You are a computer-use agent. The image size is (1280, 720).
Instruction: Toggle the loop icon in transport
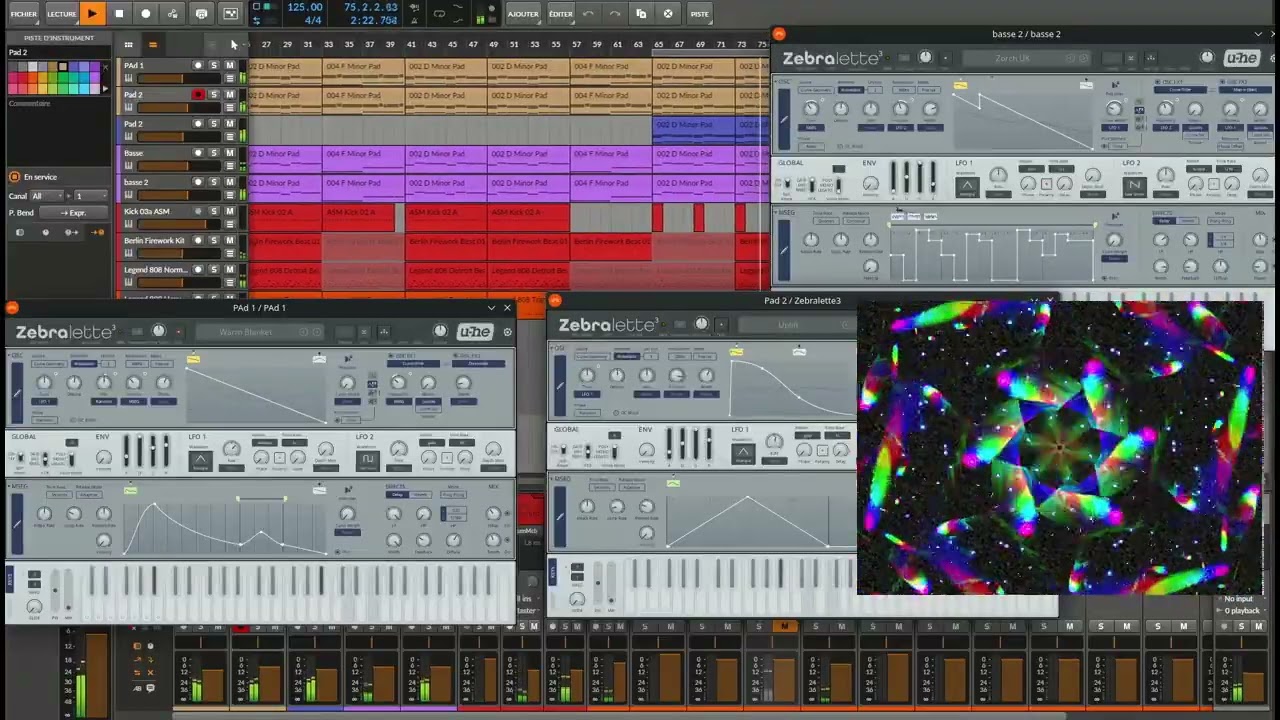pyautogui.click(x=440, y=14)
